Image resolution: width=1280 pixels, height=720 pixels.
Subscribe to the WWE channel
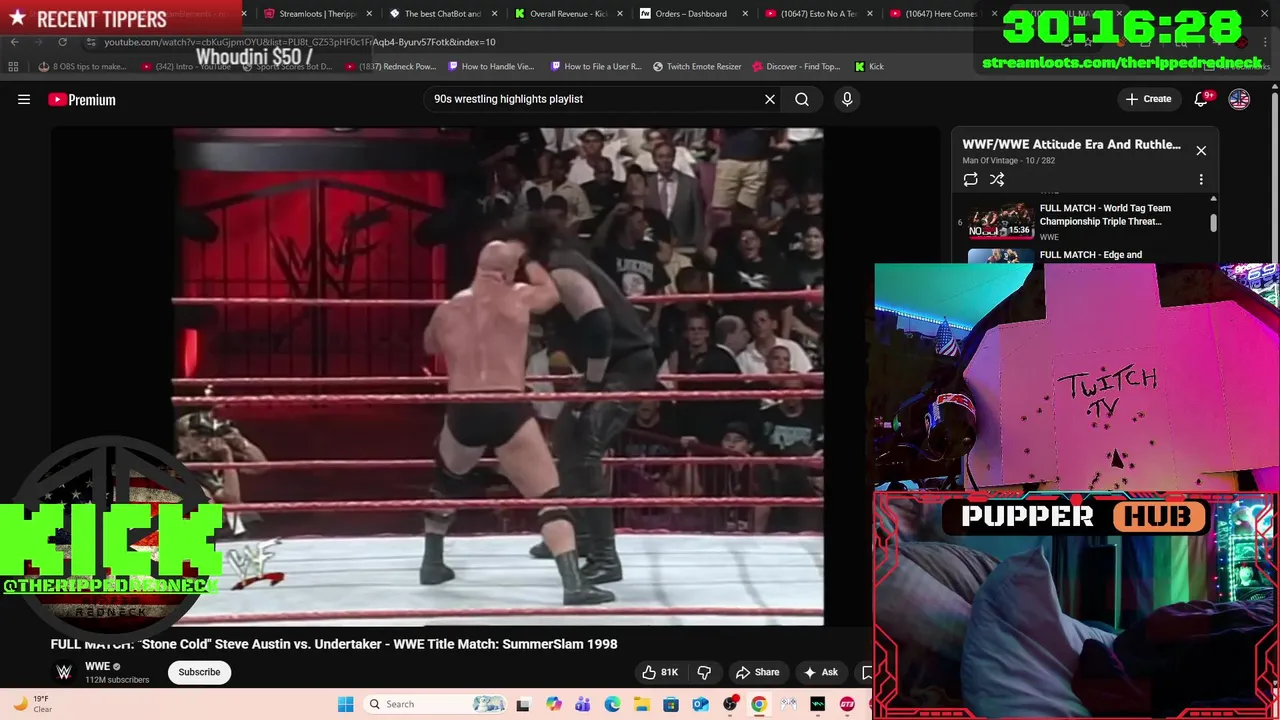tap(199, 672)
